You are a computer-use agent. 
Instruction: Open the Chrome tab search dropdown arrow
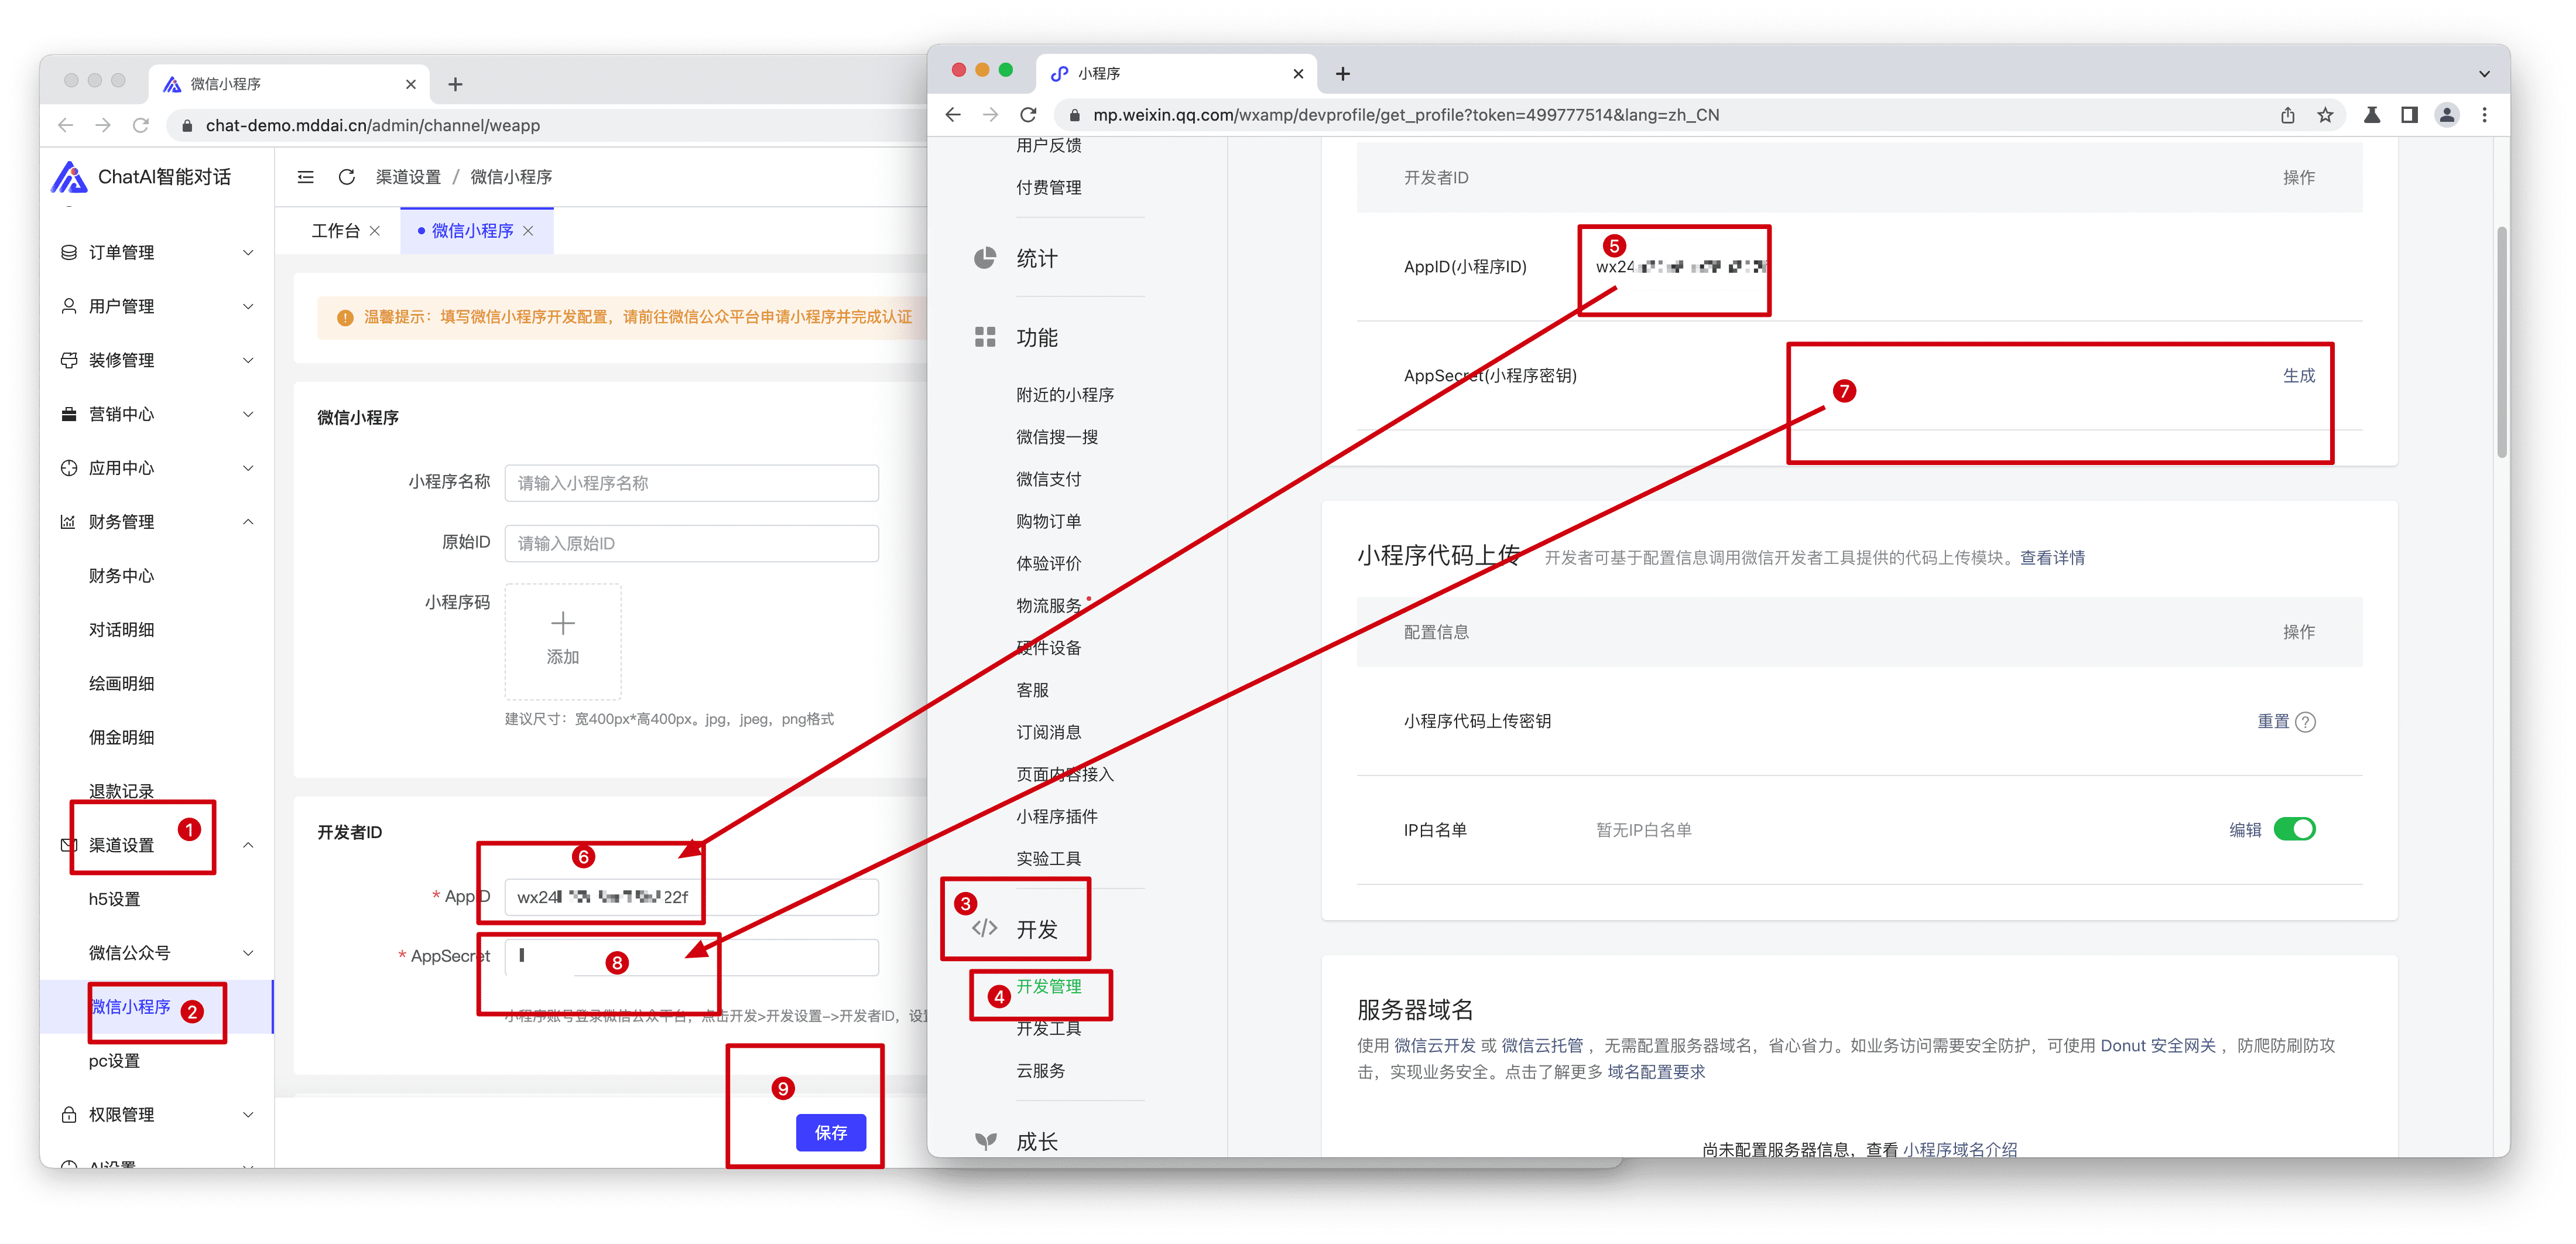(2484, 74)
